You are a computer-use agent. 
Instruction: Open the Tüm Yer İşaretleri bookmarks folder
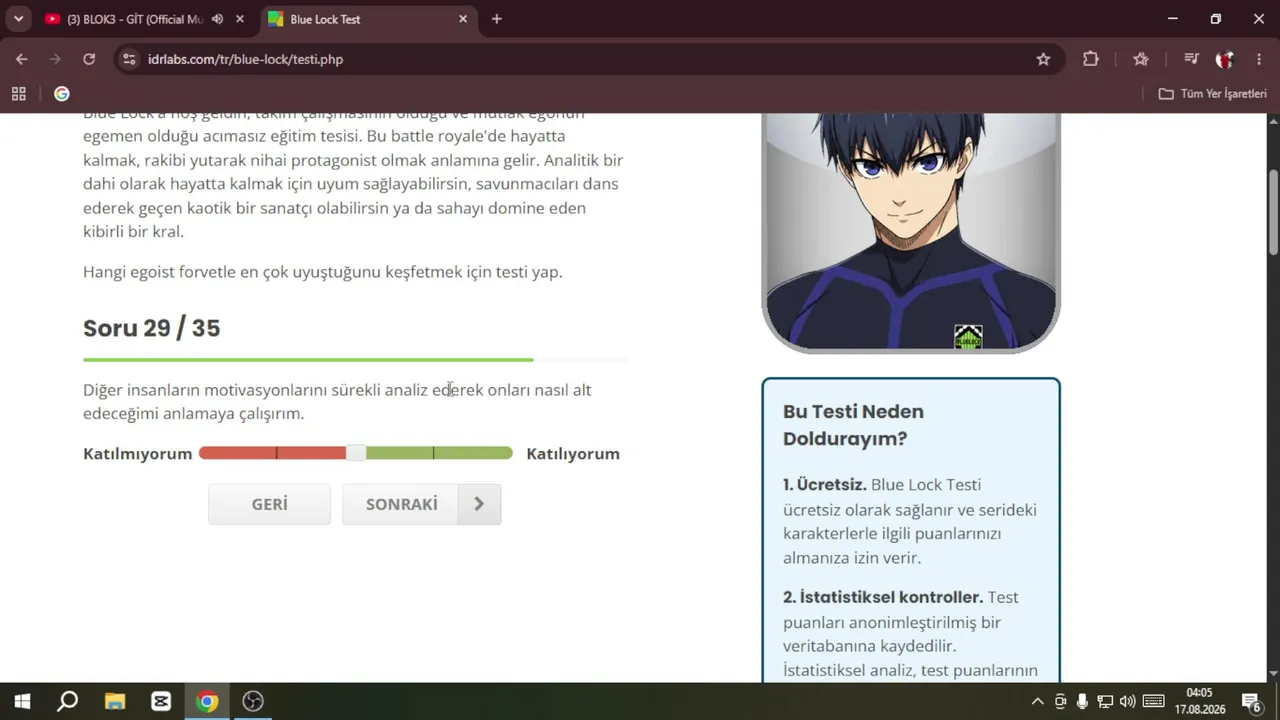point(1212,94)
